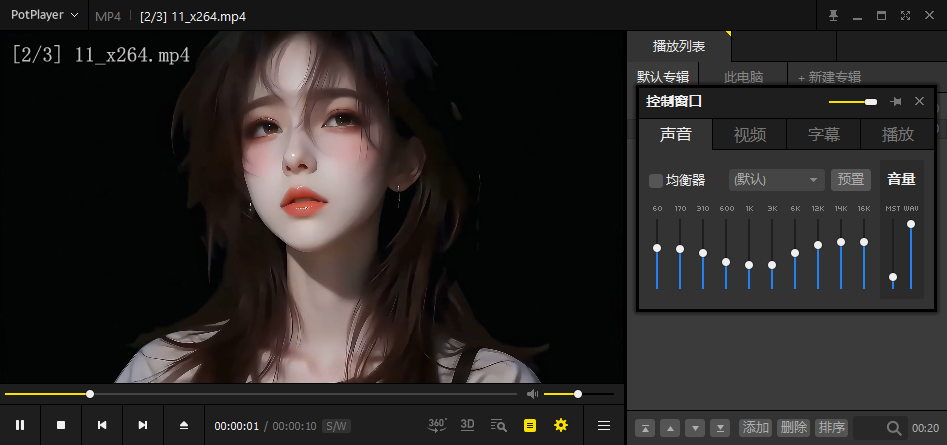The image size is (947, 445).
Task: Enable 3D video mode
Action: coord(467,425)
